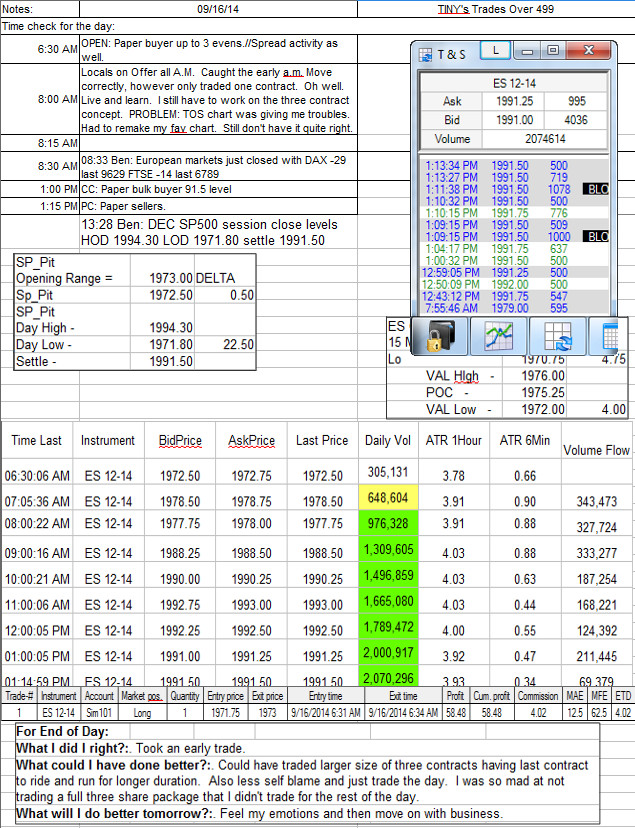635x828 pixels.
Task: Select the Day Low value 1971.80
Action: pyautogui.click(x=162, y=344)
